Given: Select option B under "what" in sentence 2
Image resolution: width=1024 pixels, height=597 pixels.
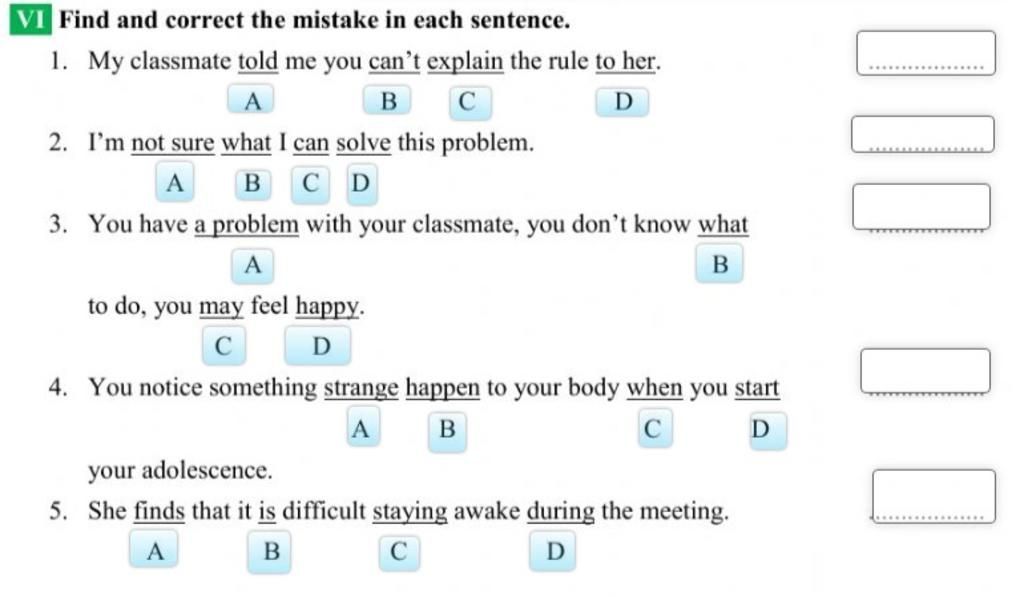Looking at the screenshot, I should (x=253, y=183).
